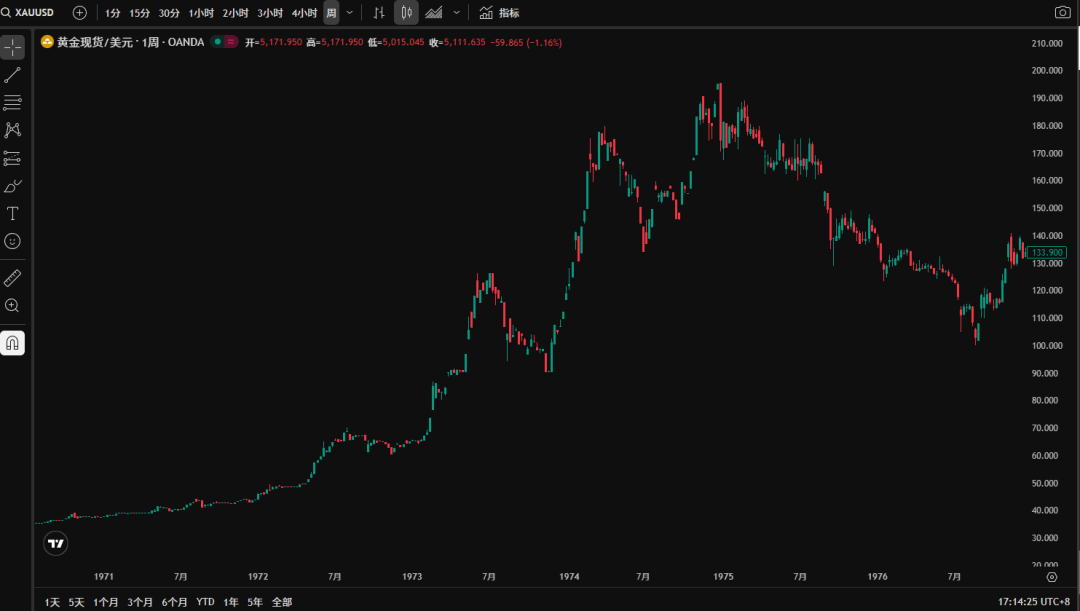This screenshot has width=1080, height=611.
Task: Toggle the candlestick chart style button
Action: point(406,12)
